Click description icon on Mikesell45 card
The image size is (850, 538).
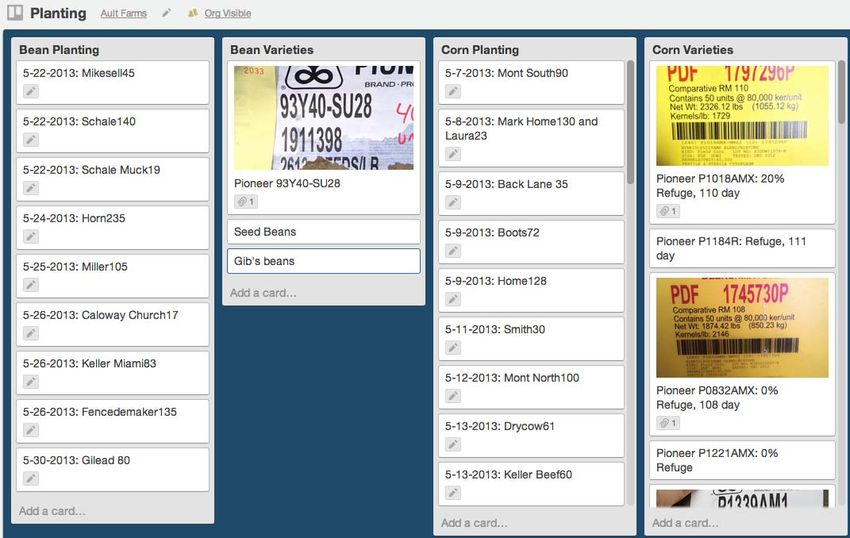(31, 91)
